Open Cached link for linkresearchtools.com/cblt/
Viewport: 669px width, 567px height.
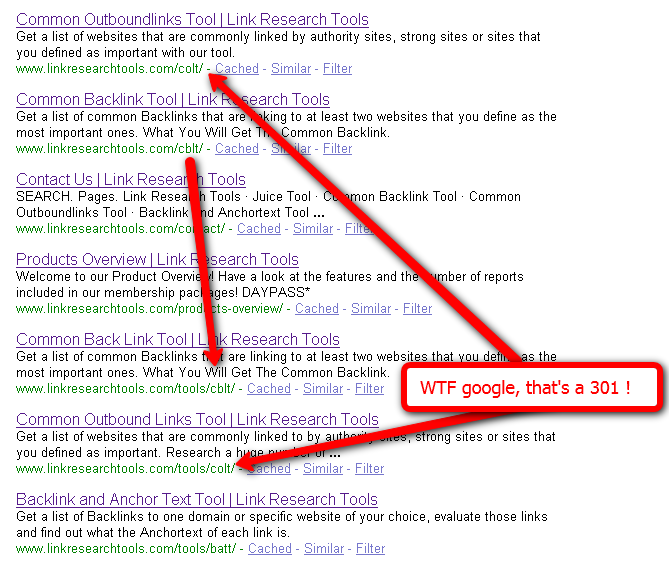click(x=237, y=148)
